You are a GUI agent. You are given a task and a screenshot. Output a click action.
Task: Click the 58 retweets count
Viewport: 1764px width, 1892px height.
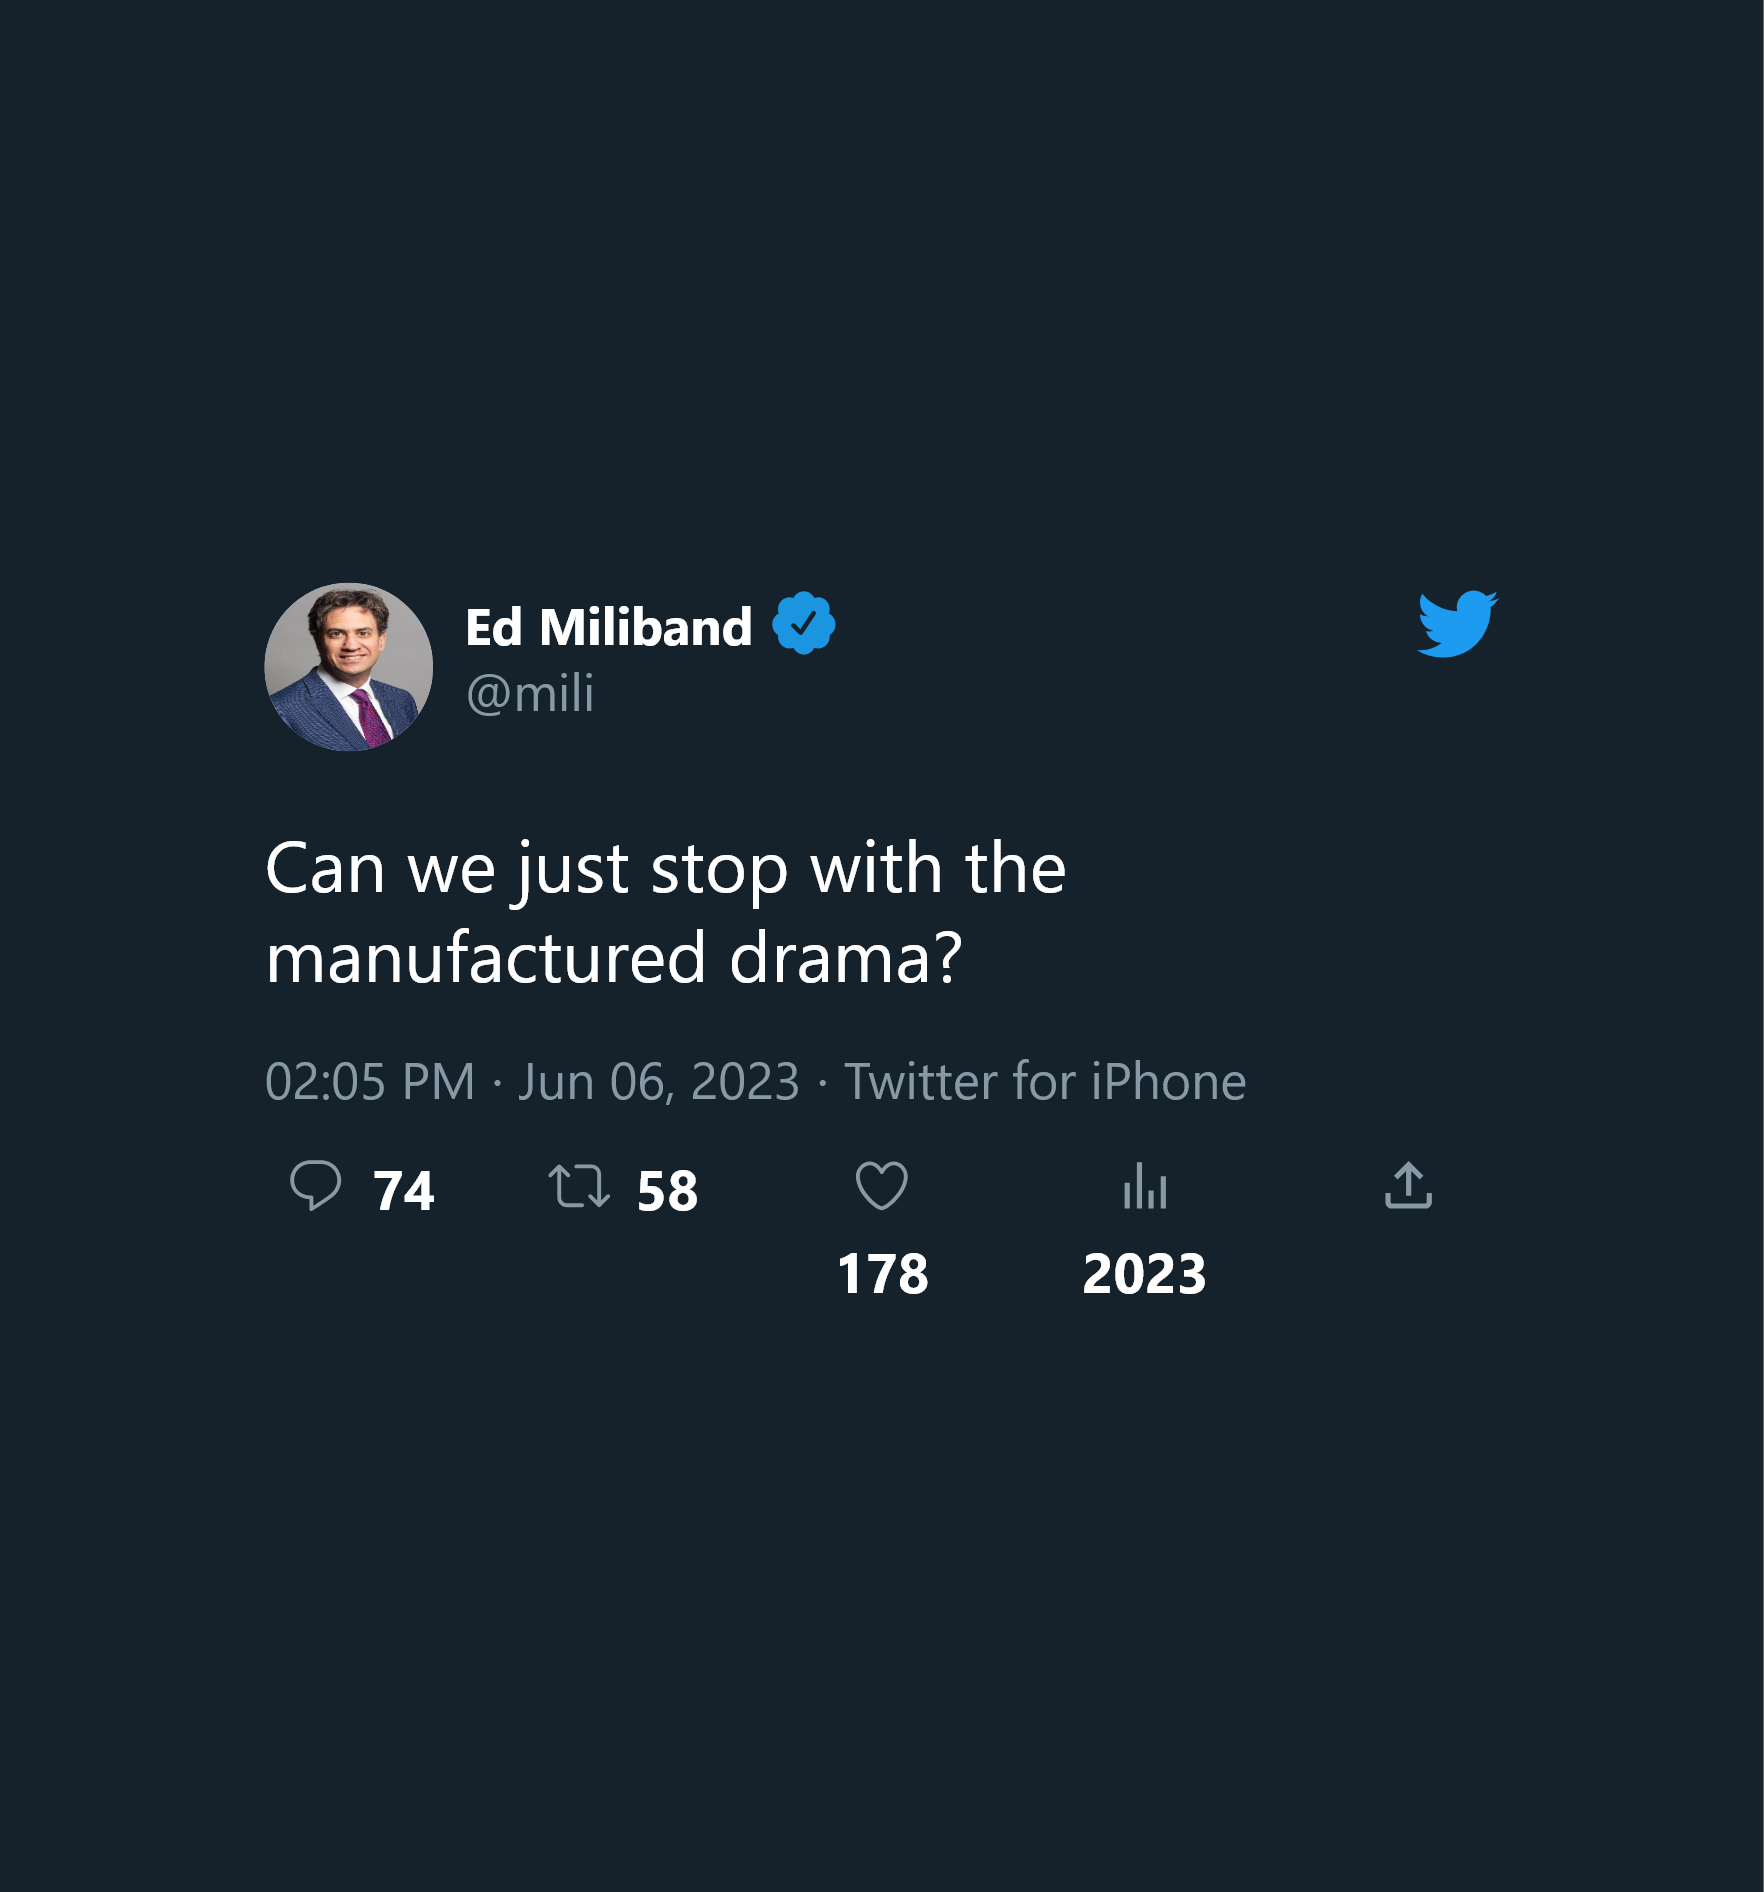click(667, 1191)
